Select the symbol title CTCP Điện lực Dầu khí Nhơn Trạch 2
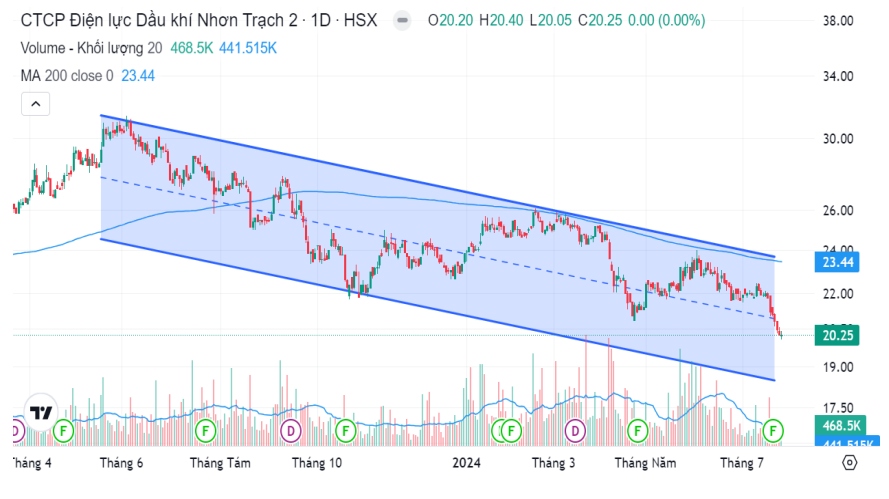The width and height of the screenshot is (889, 499). [x=159, y=20]
